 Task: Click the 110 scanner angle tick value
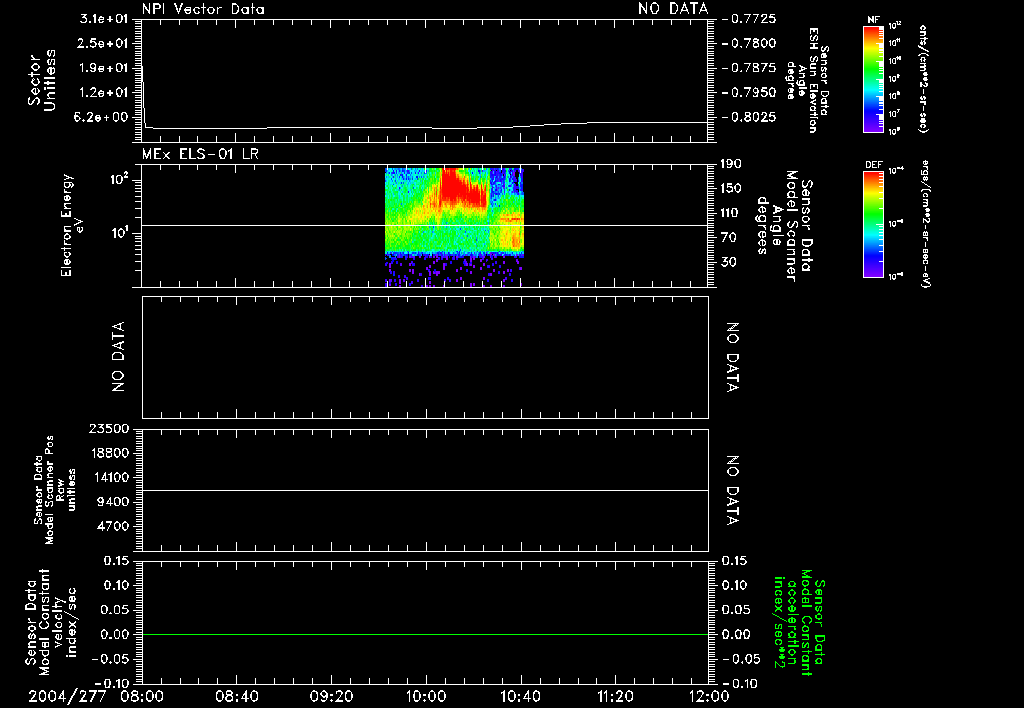(730, 213)
